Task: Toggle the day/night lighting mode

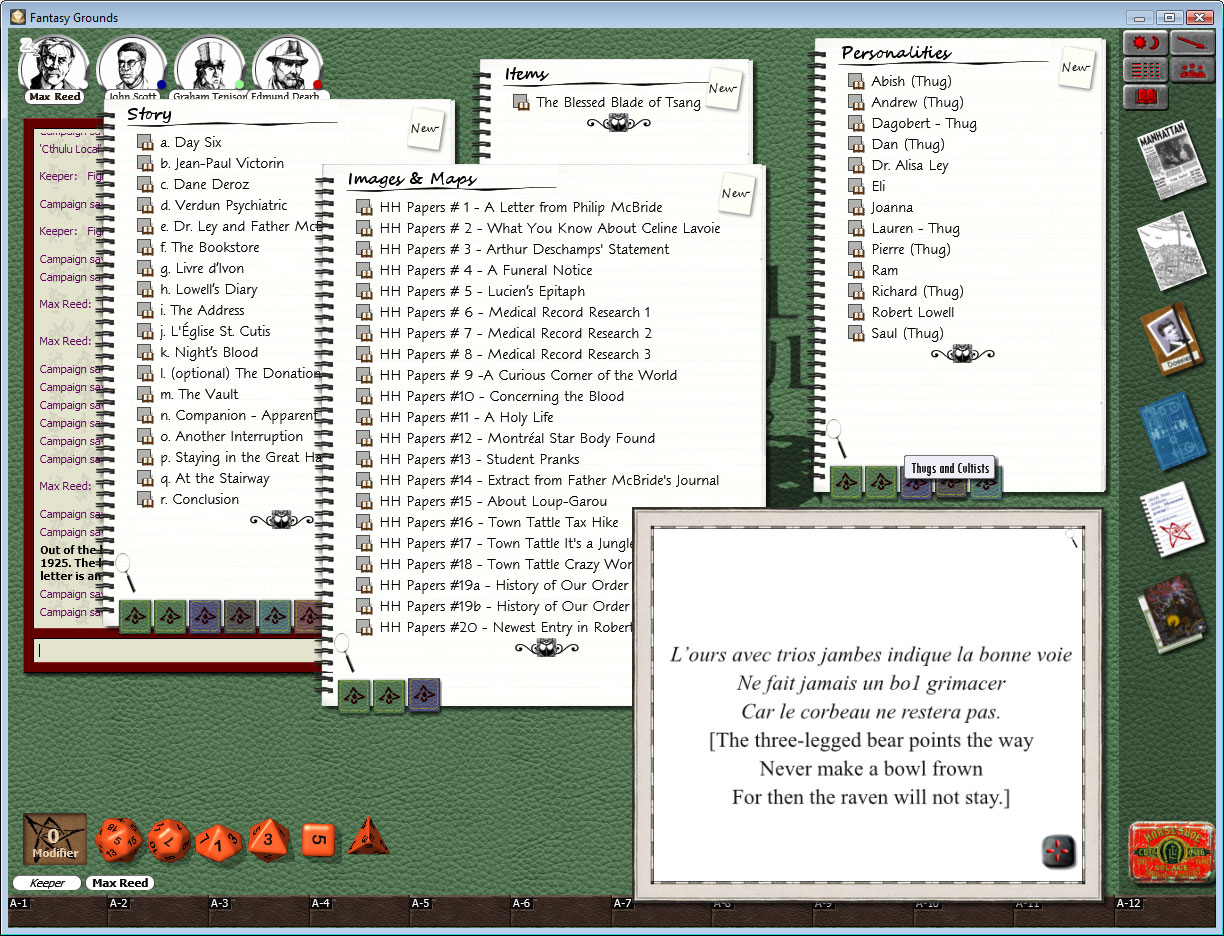Action: coord(1145,42)
